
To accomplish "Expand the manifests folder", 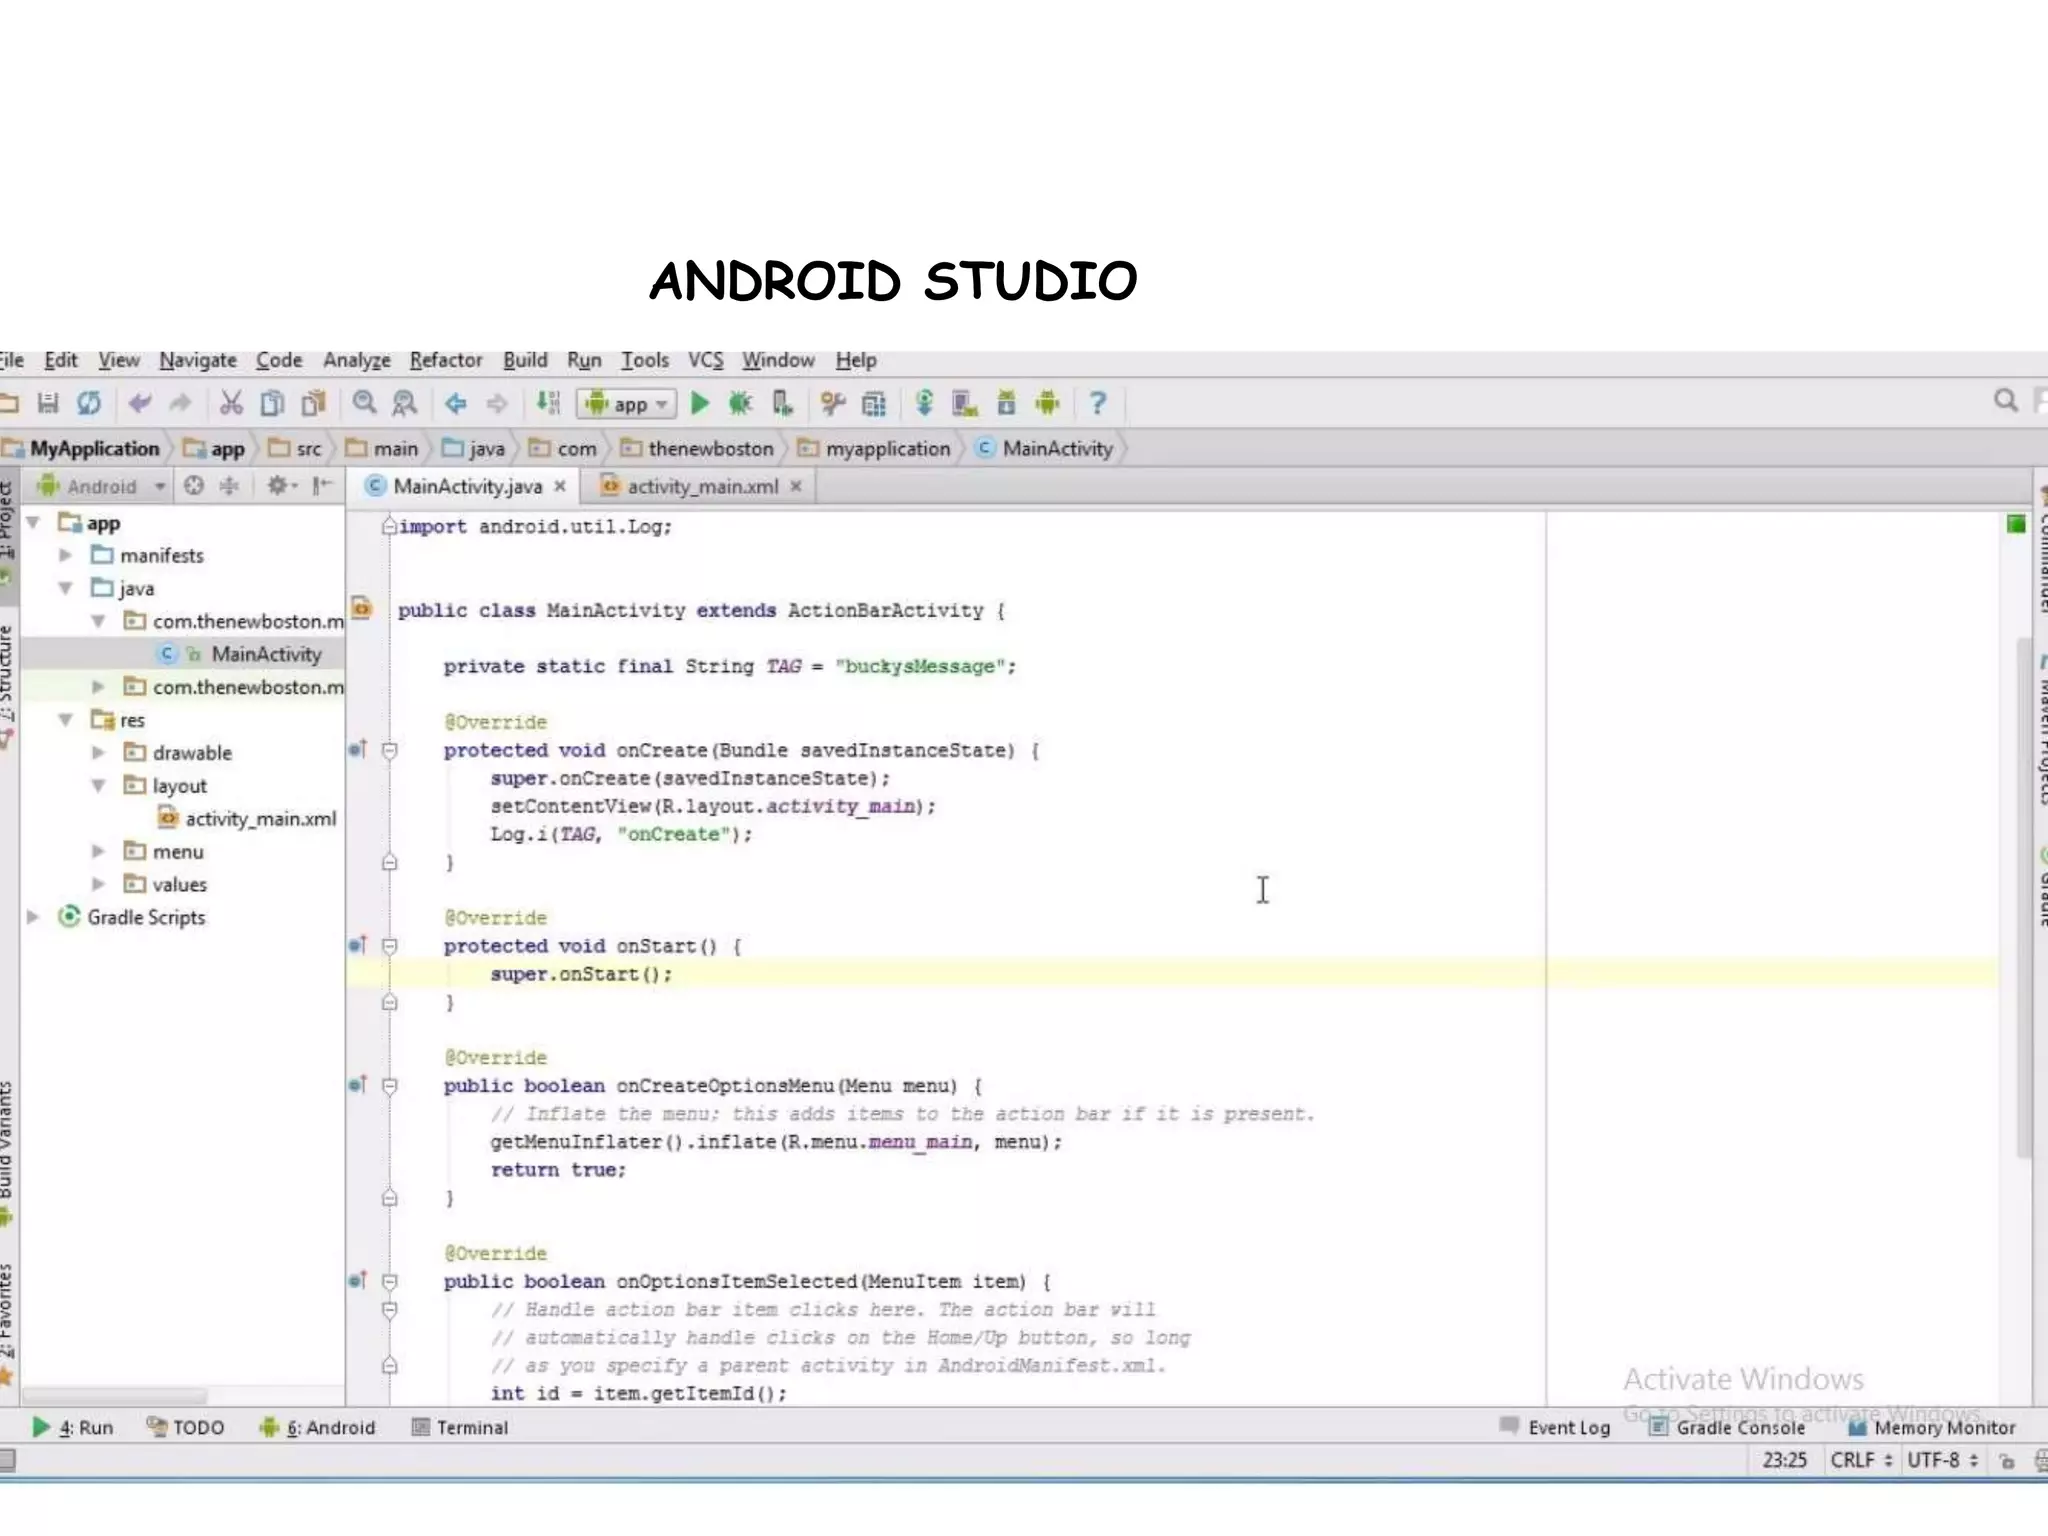I will [x=65, y=555].
